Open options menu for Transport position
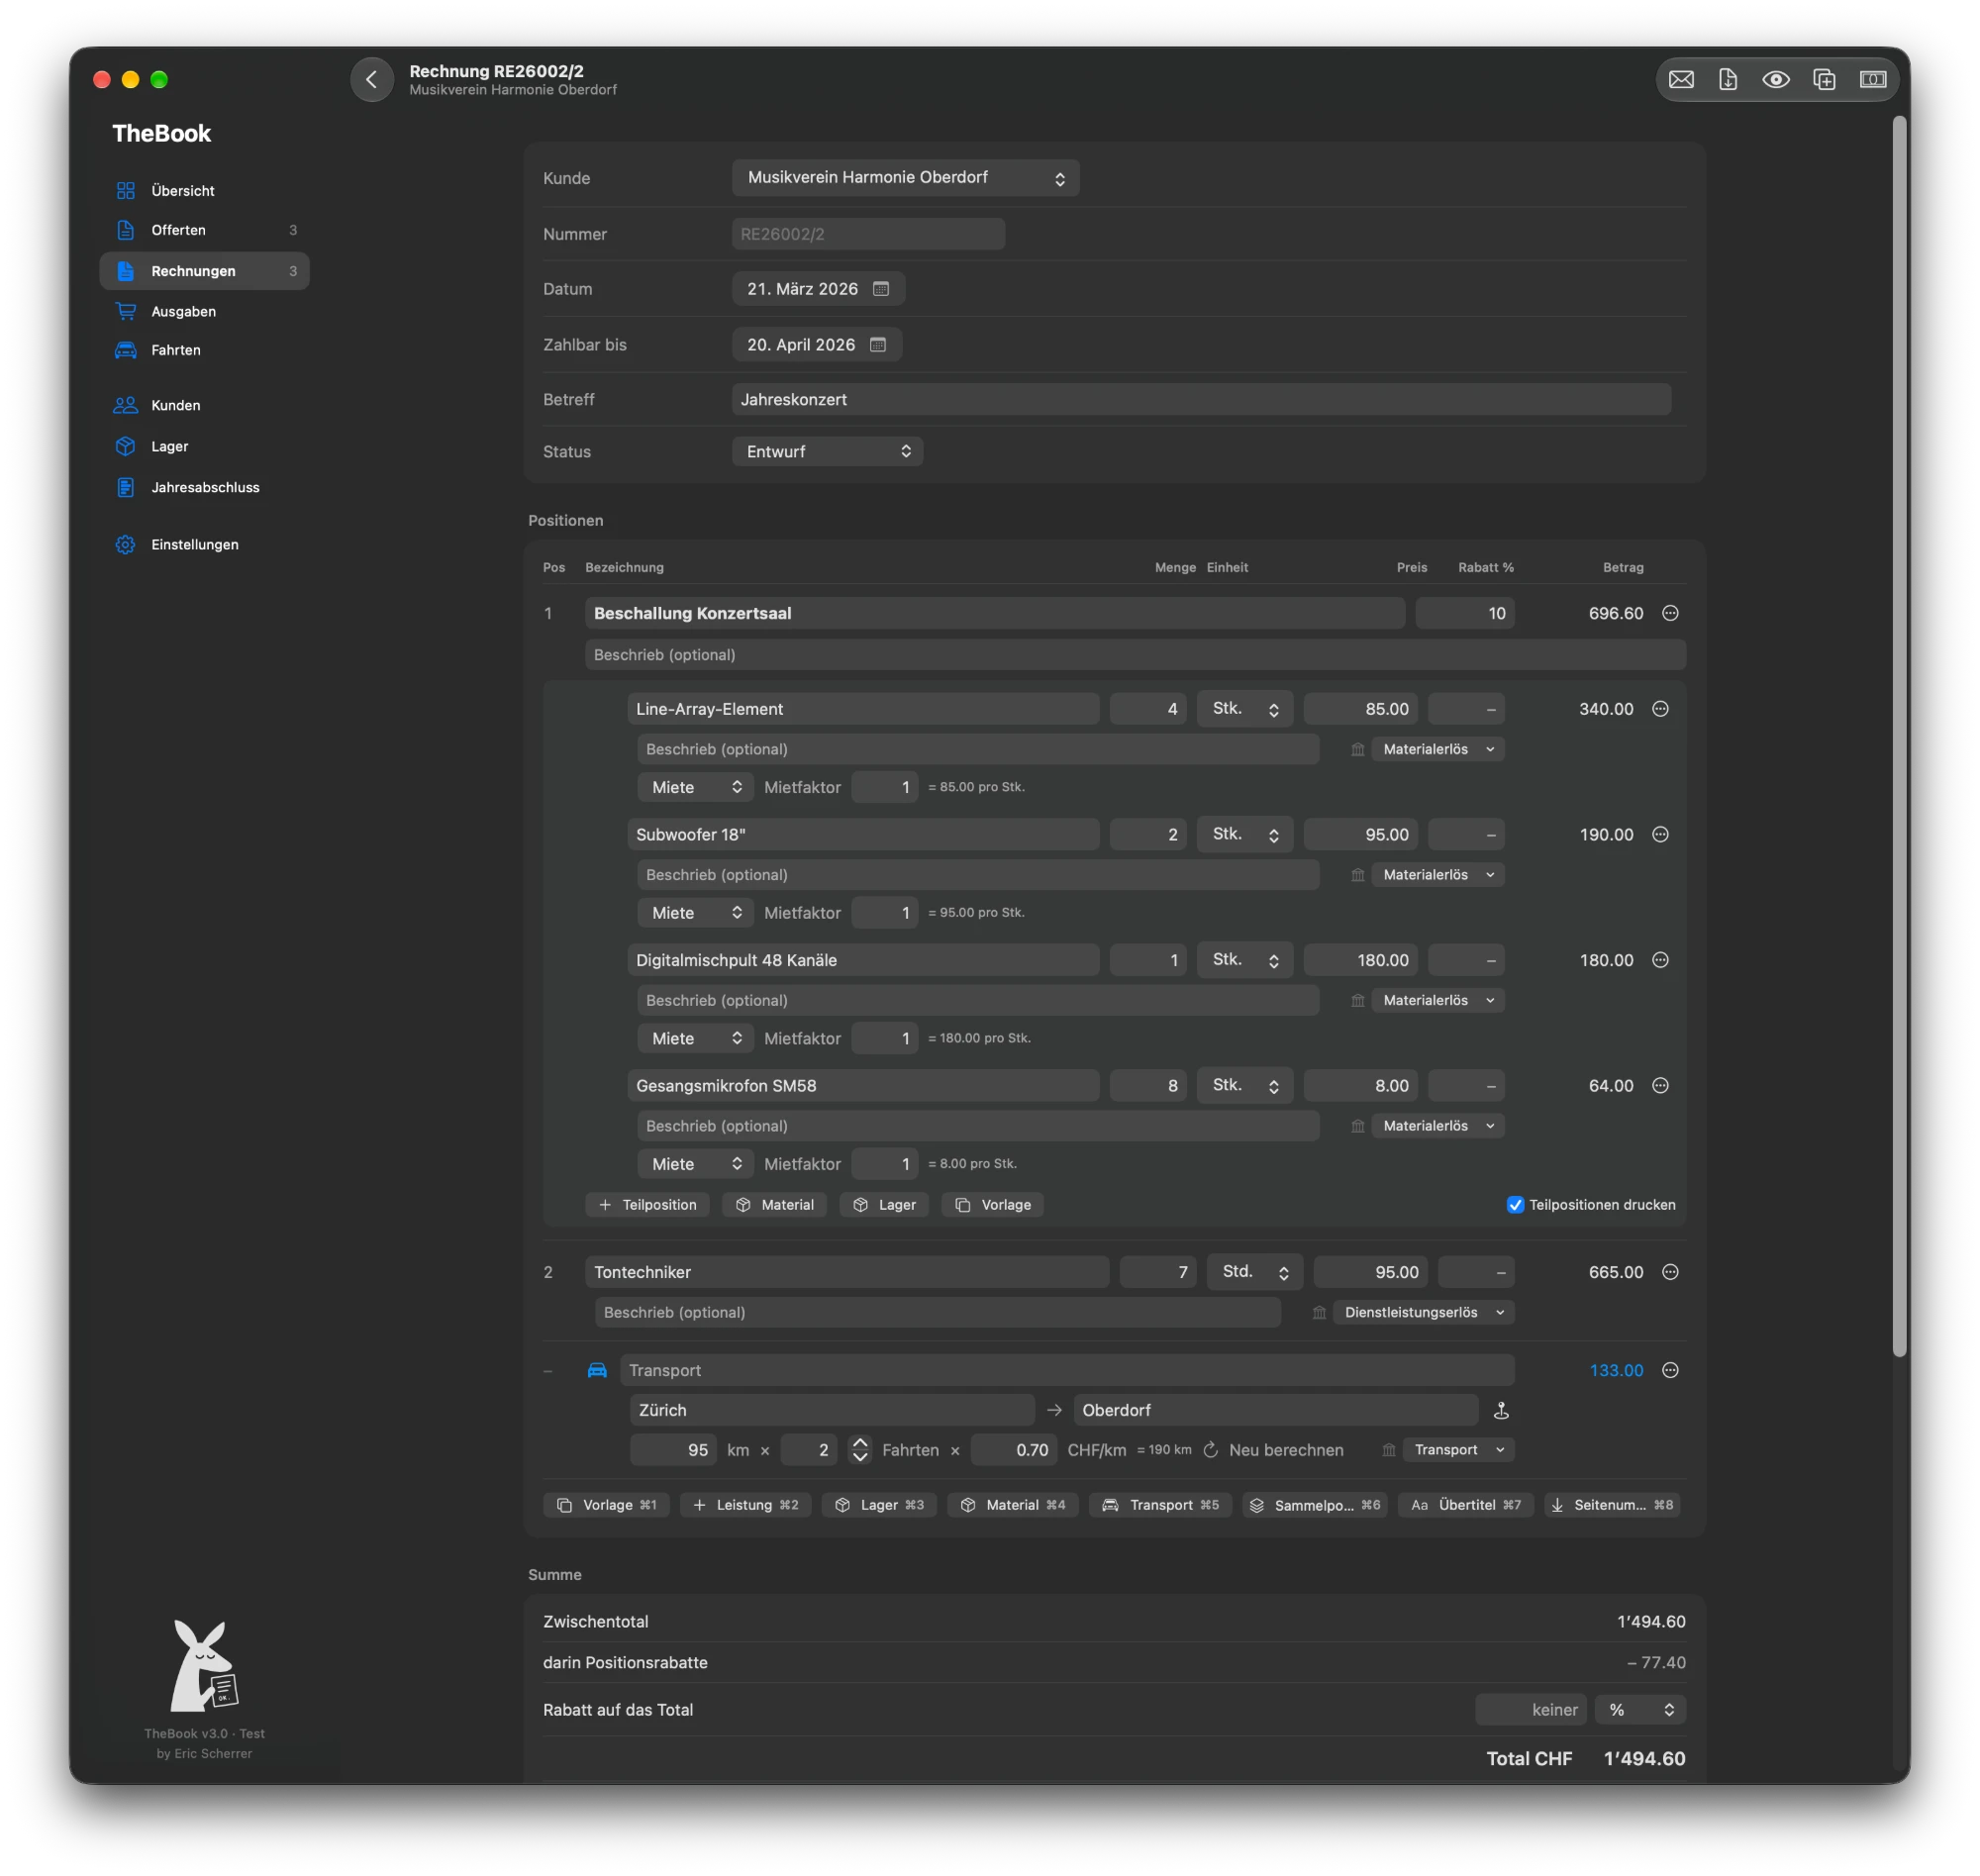This screenshot has width=1980, height=1876. point(1670,1370)
